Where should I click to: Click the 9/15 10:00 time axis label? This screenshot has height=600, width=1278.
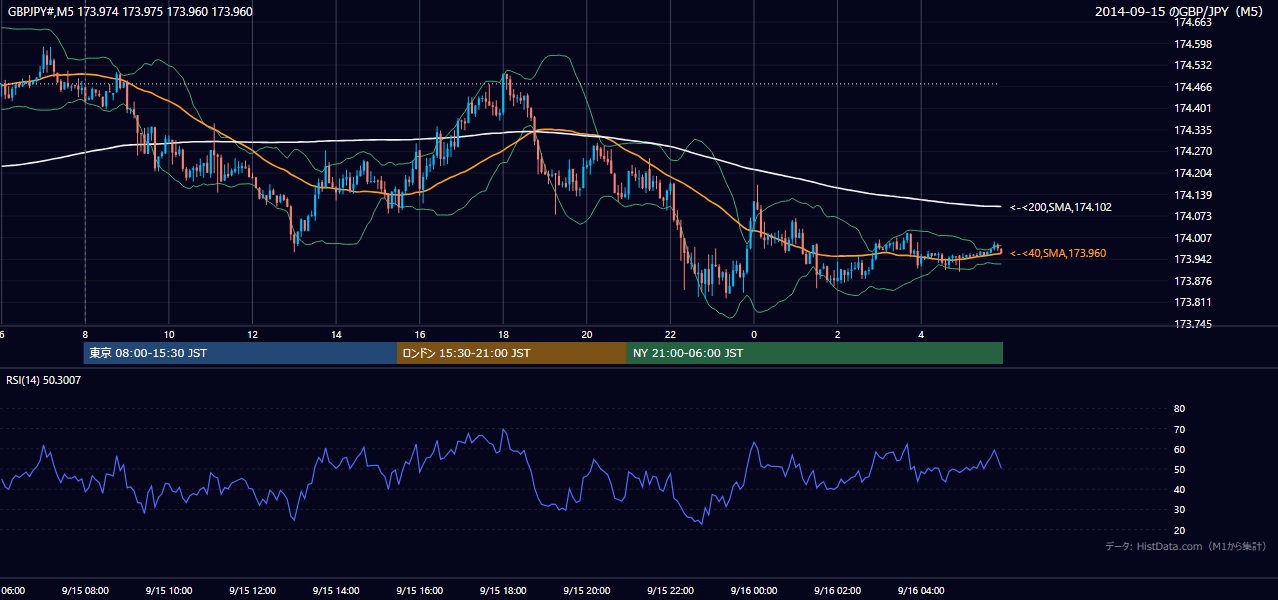point(168,590)
